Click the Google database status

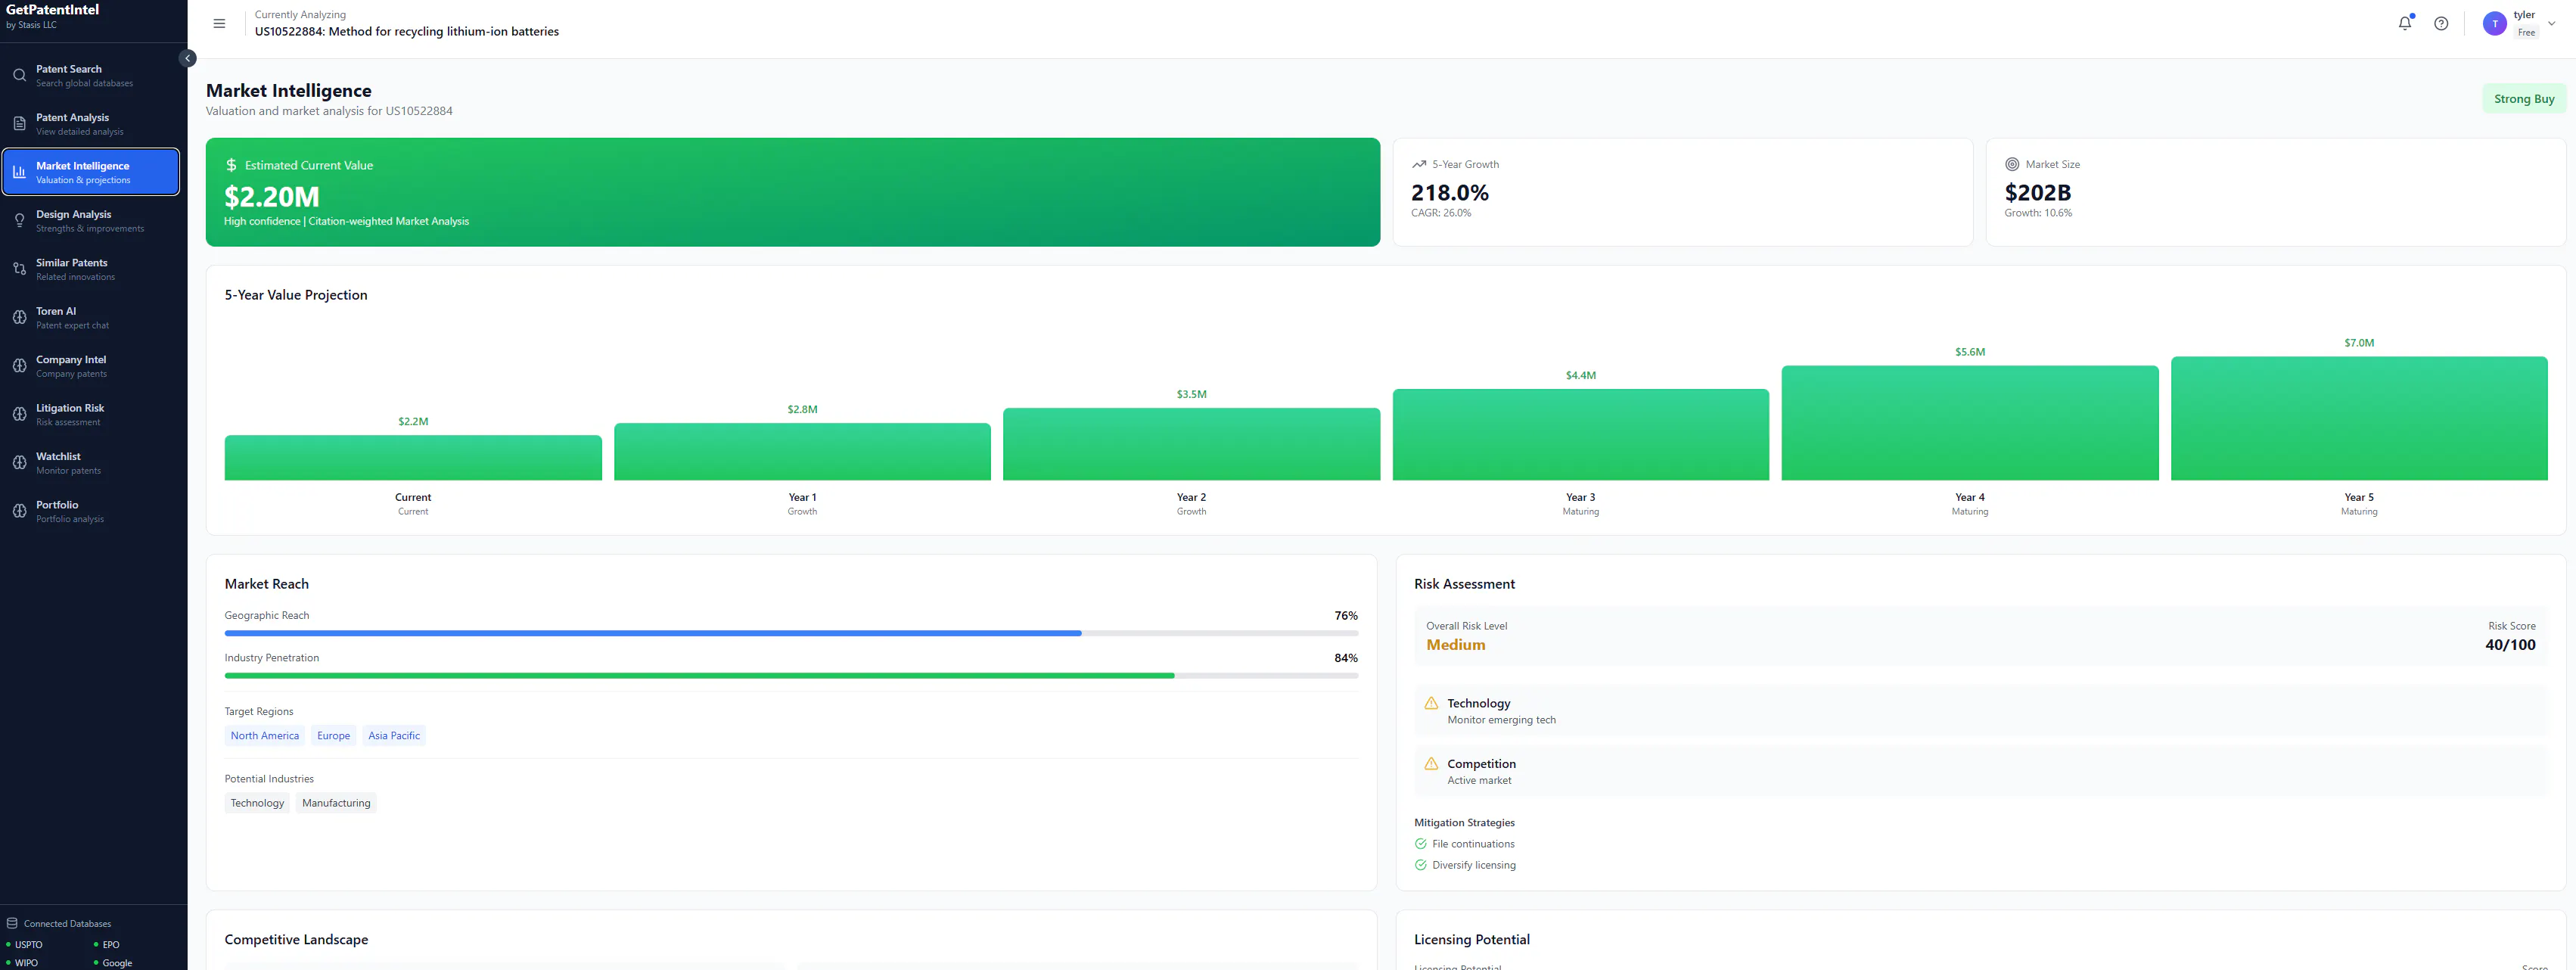[x=113, y=963]
